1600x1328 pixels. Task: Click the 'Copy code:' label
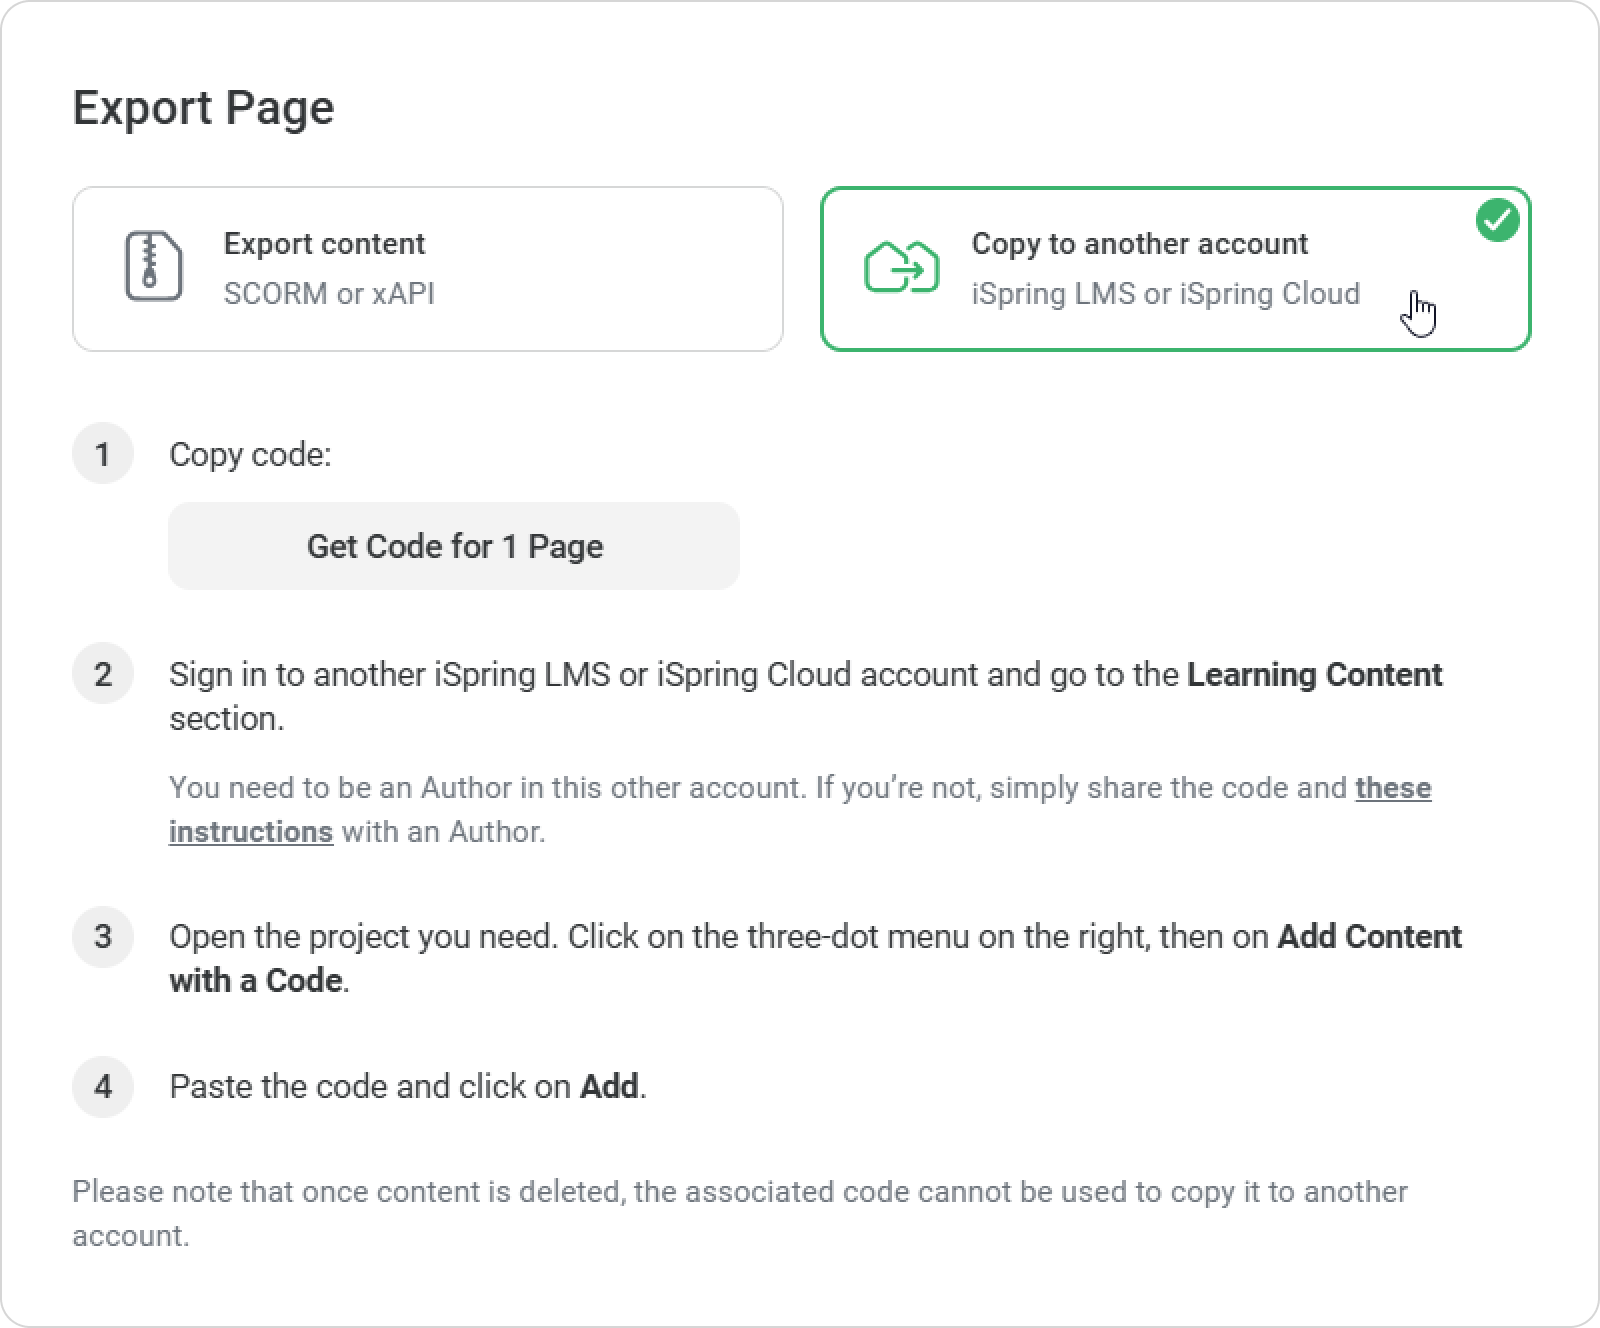250,455
